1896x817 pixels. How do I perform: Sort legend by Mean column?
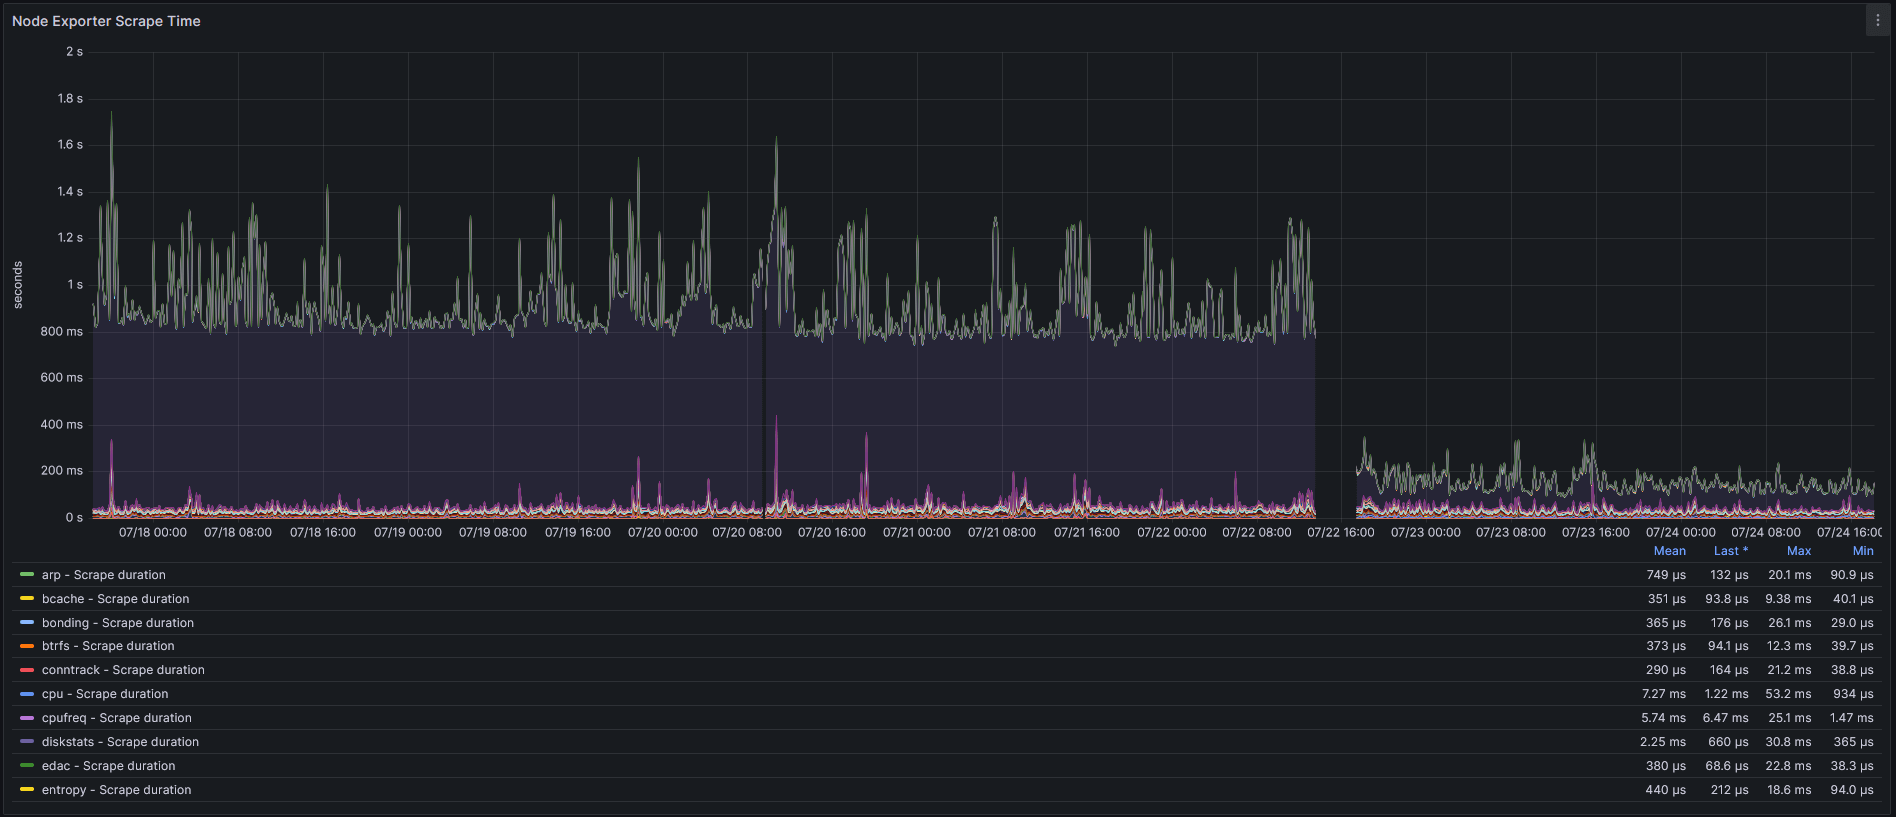1669,551
